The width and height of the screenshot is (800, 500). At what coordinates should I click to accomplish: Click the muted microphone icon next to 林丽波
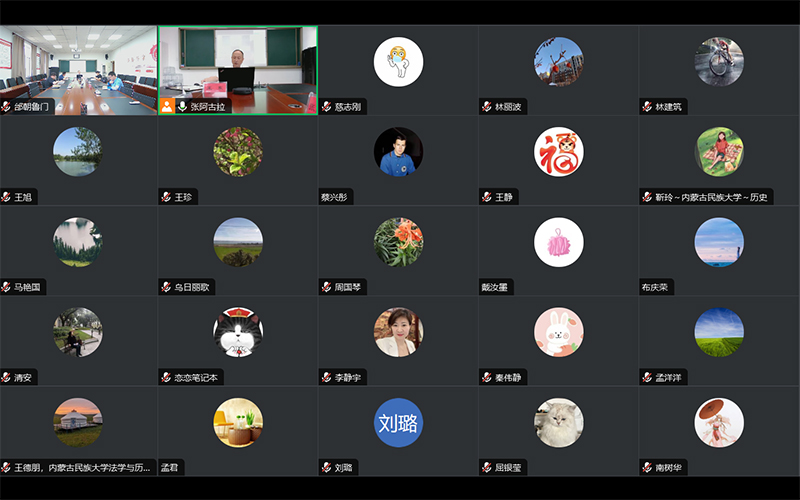point(487,107)
